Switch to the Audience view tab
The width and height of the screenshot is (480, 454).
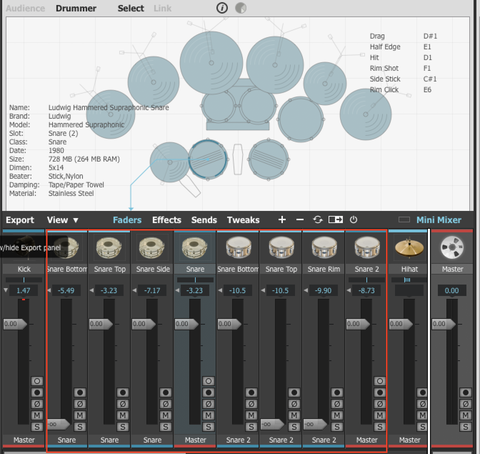(x=25, y=8)
